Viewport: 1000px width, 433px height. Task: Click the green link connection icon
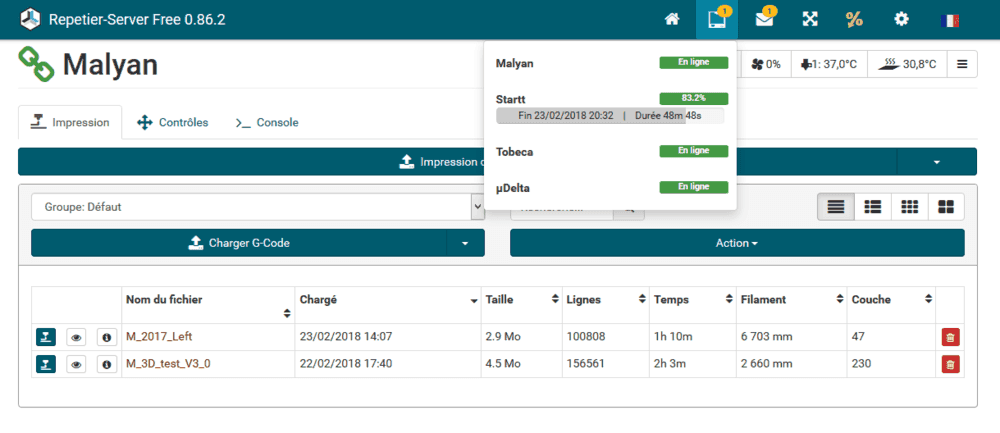coord(36,64)
